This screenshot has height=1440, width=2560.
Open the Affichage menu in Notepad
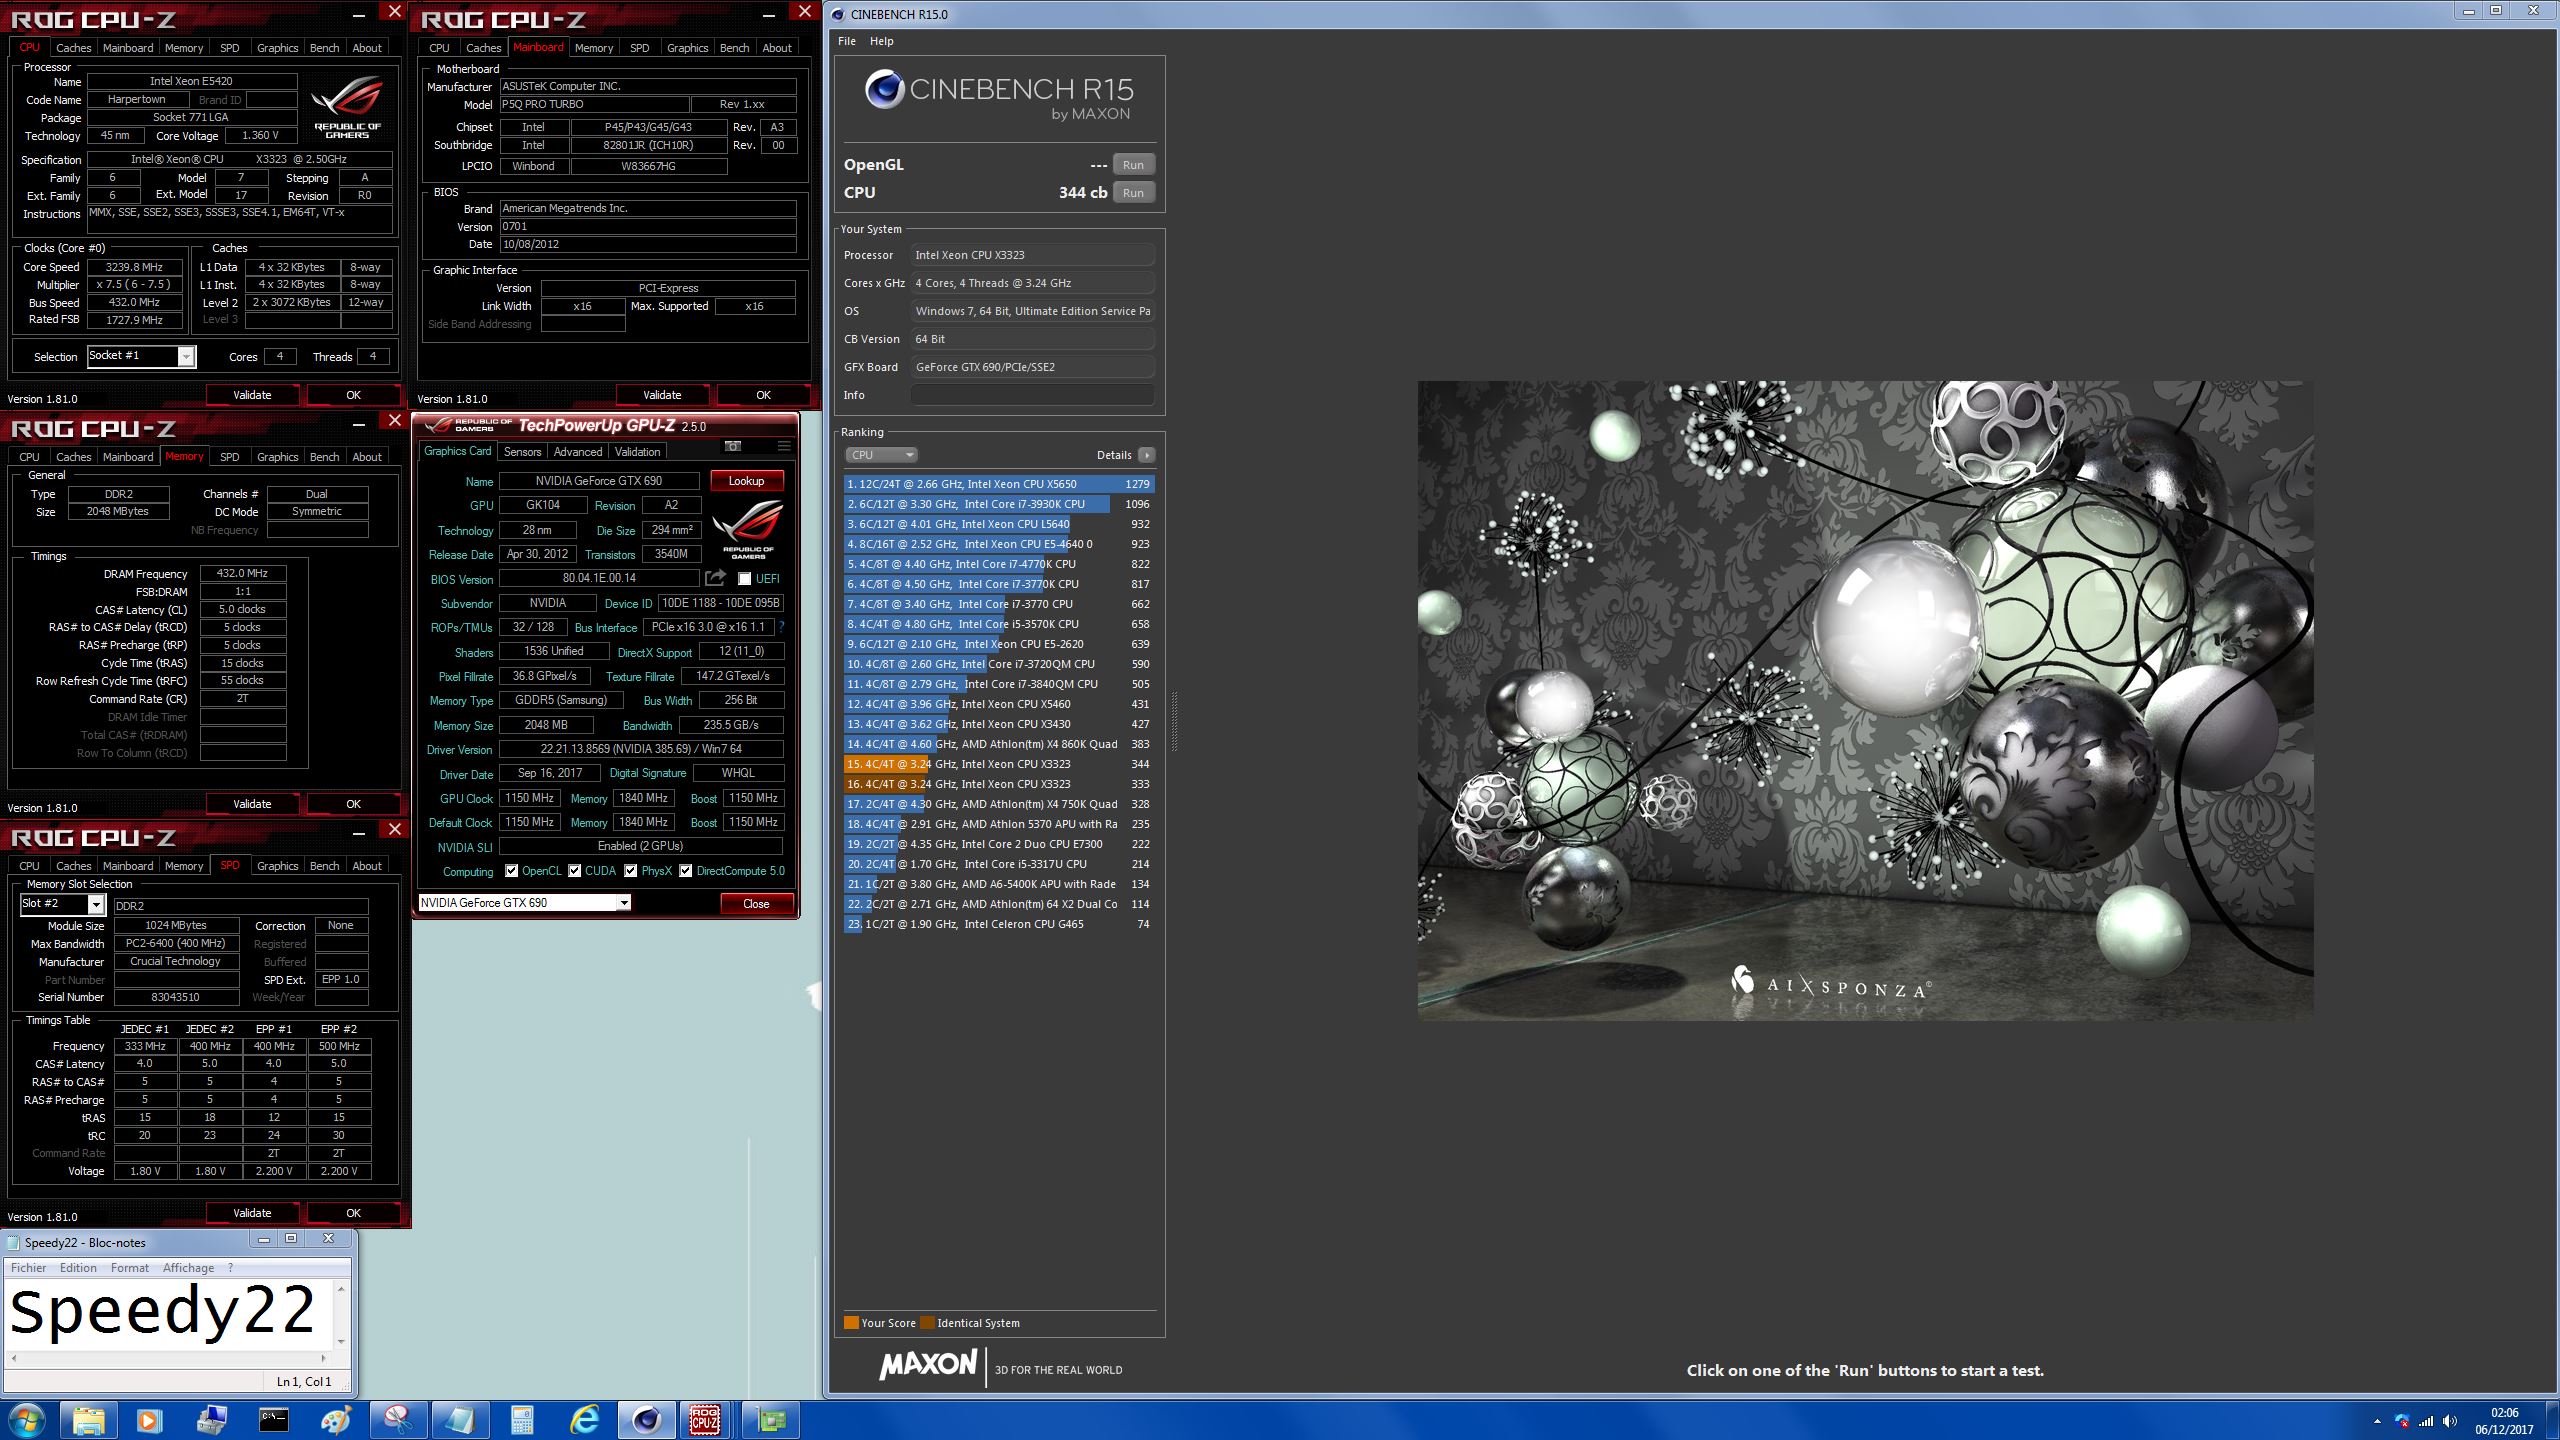click(x=188, y=1268)
